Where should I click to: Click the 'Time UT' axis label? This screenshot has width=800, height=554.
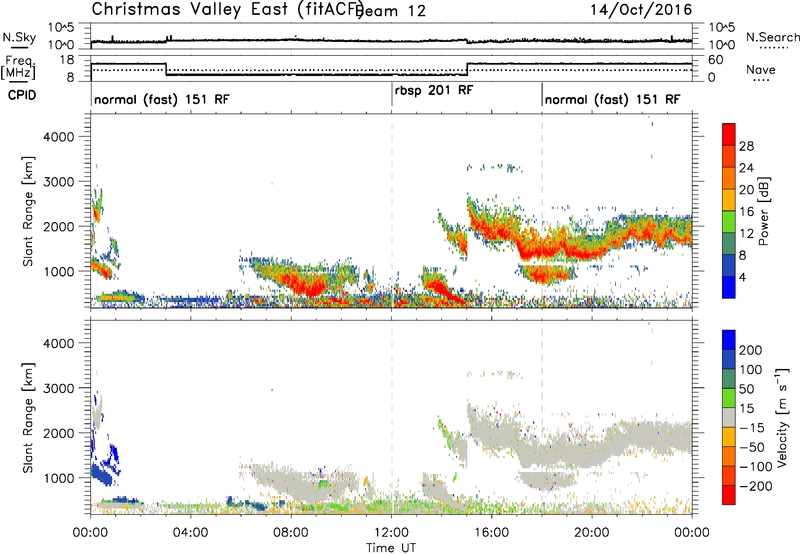point(391,548)
